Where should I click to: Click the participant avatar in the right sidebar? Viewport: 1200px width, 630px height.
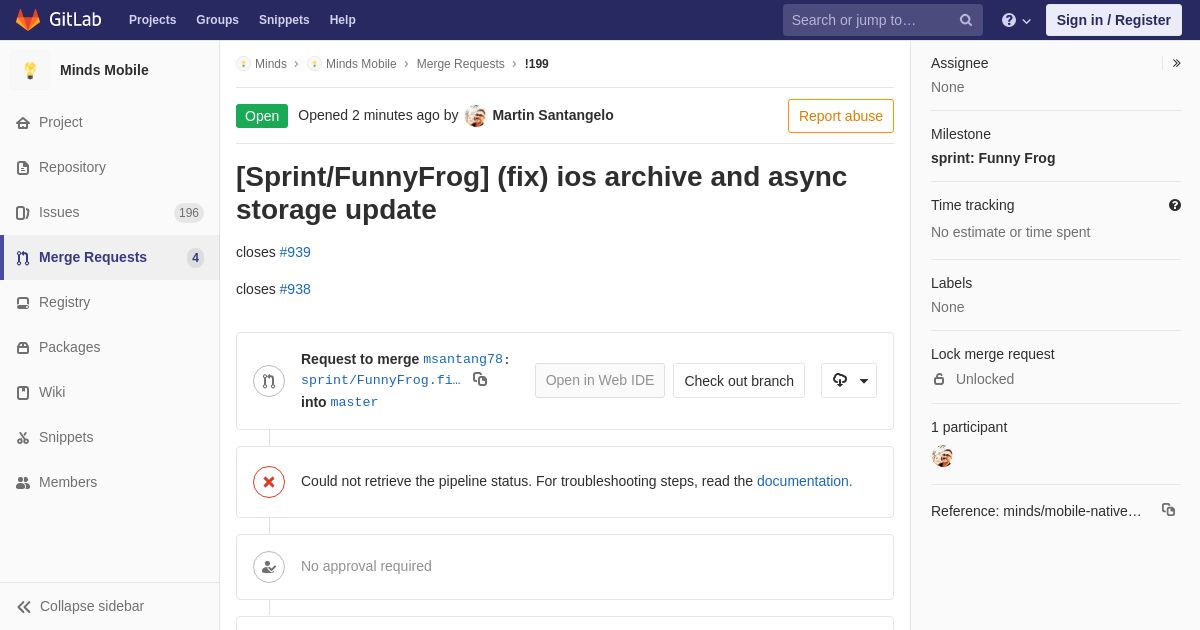[x=942, y=456]
